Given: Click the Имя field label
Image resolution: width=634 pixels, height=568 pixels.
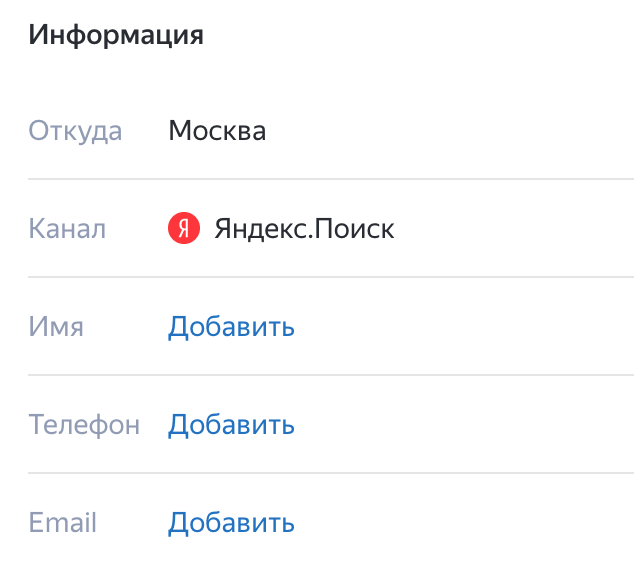Looking at the screenshot, I should 56,327.
